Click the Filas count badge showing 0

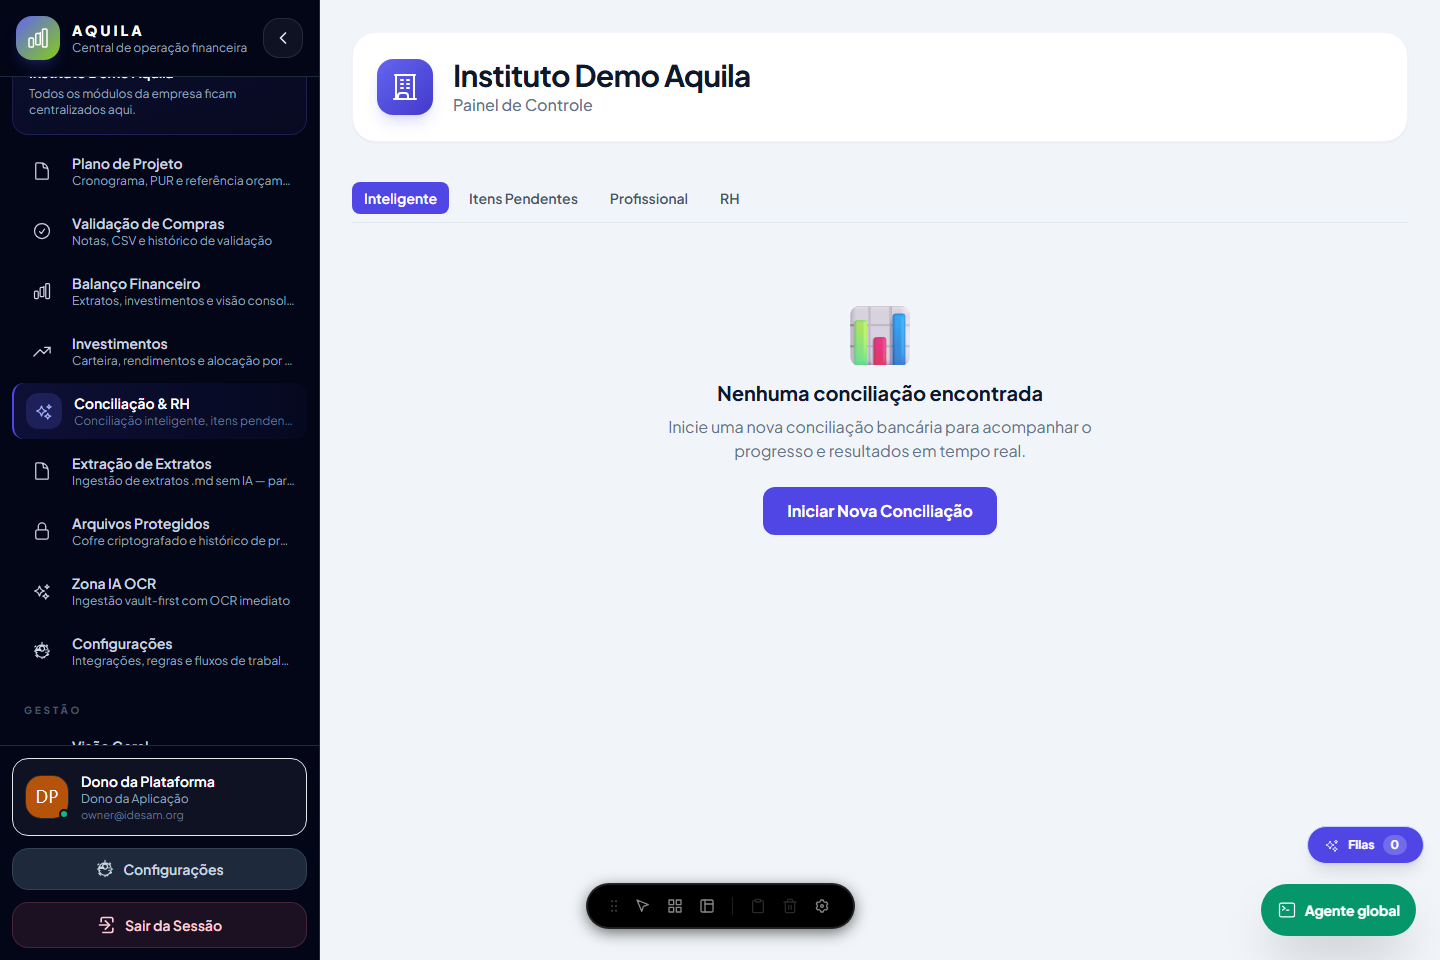click(x=1395, y=845)
